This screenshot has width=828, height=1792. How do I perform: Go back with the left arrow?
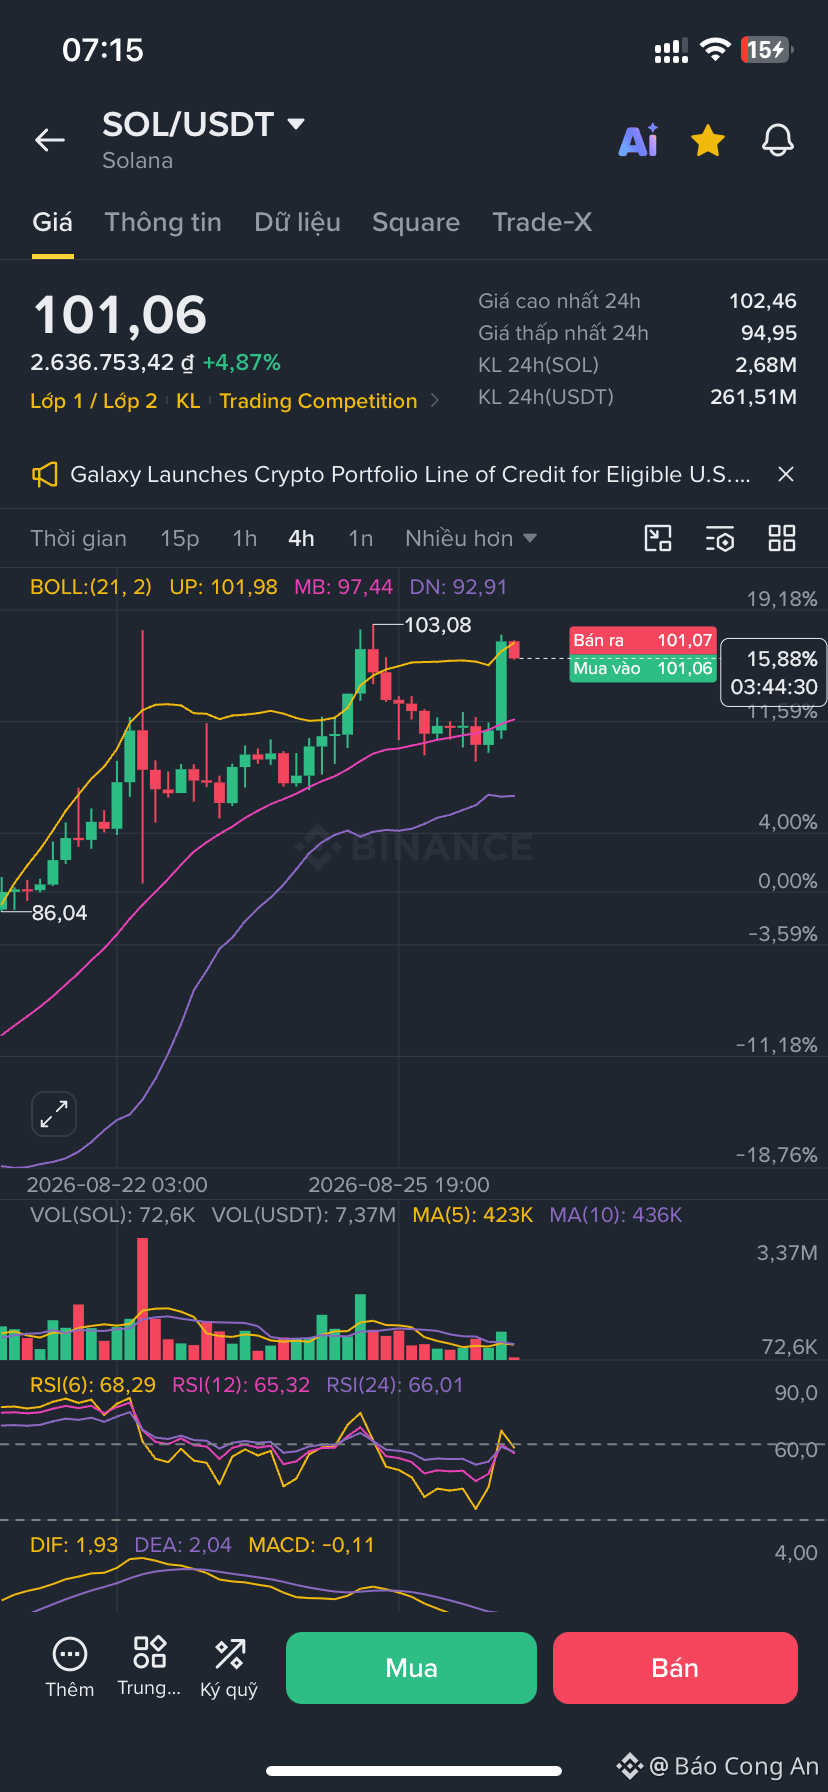[x=50, y=141]
